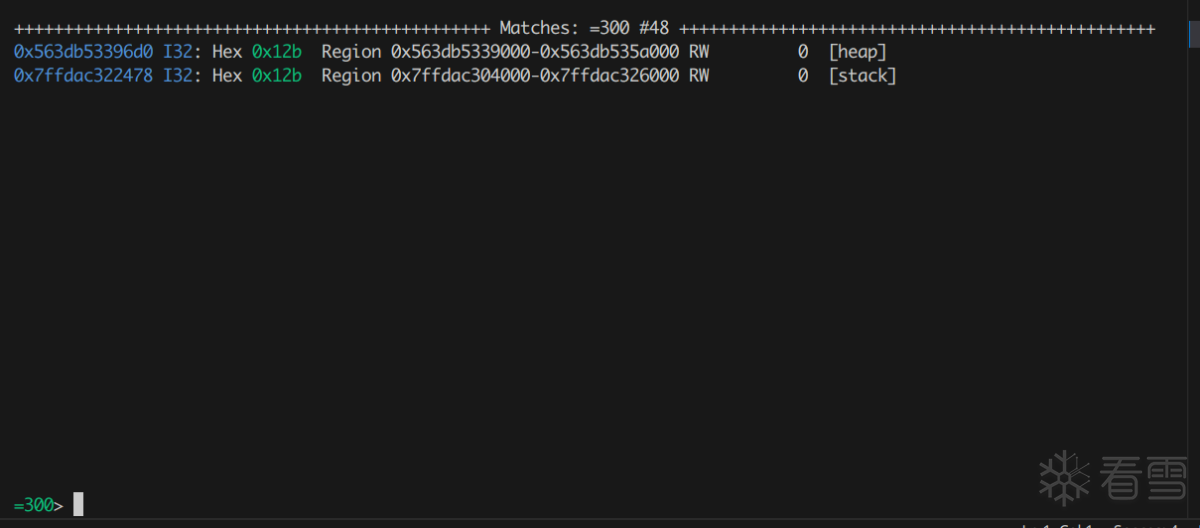Click the 0x12b value in stack row

(276, 76)
